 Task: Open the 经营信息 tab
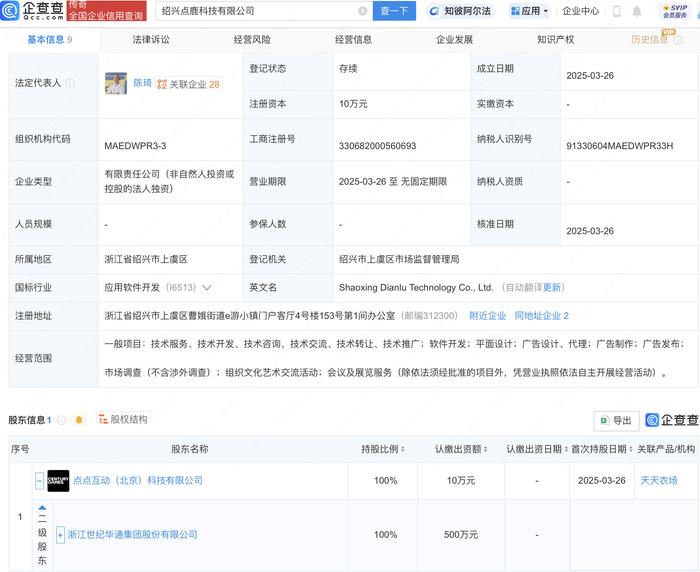(353, 40)
